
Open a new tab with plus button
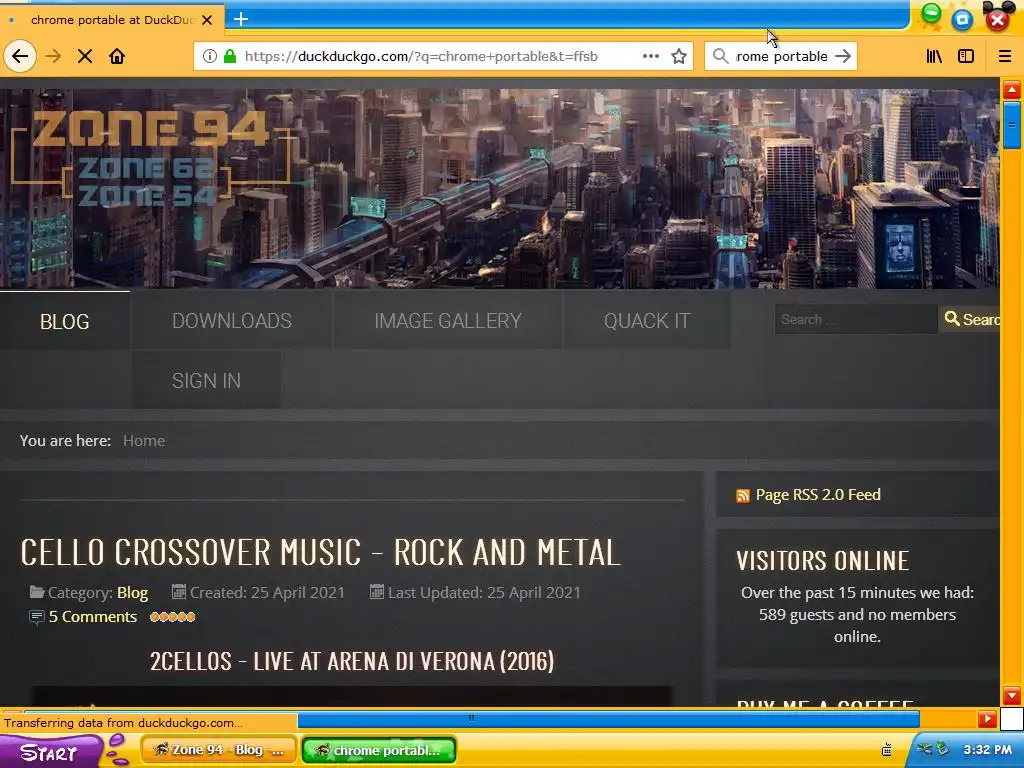tap(241, 19)
